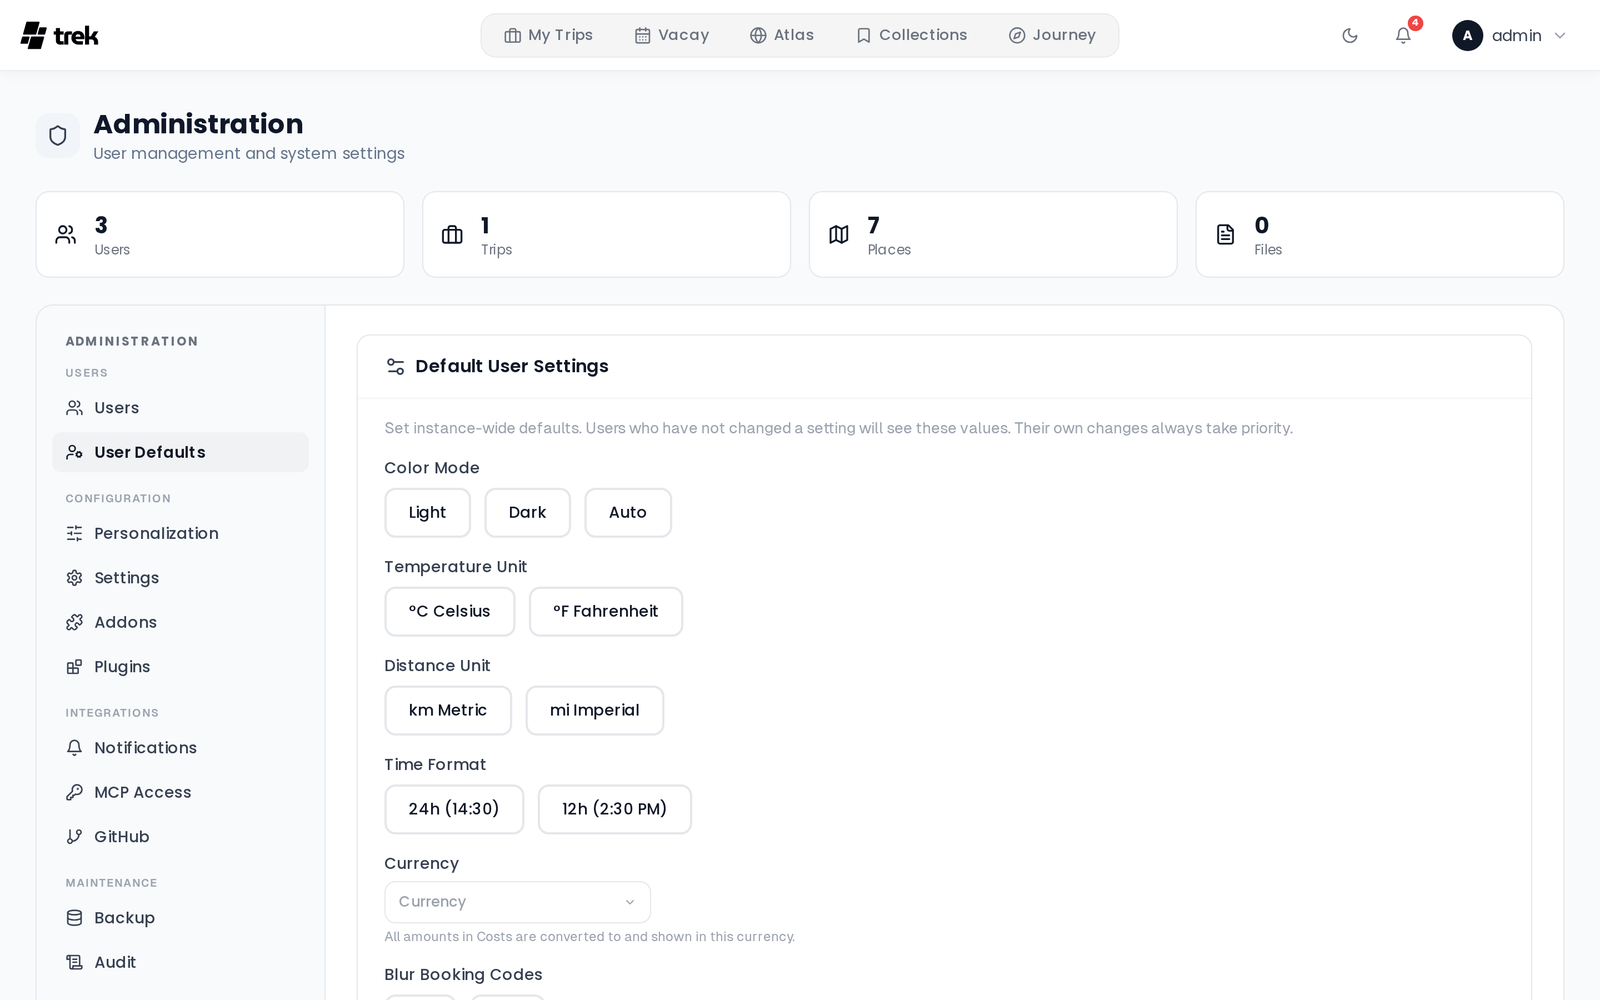
Task: Toggle dark mode moon icon
Action: 1350,36
